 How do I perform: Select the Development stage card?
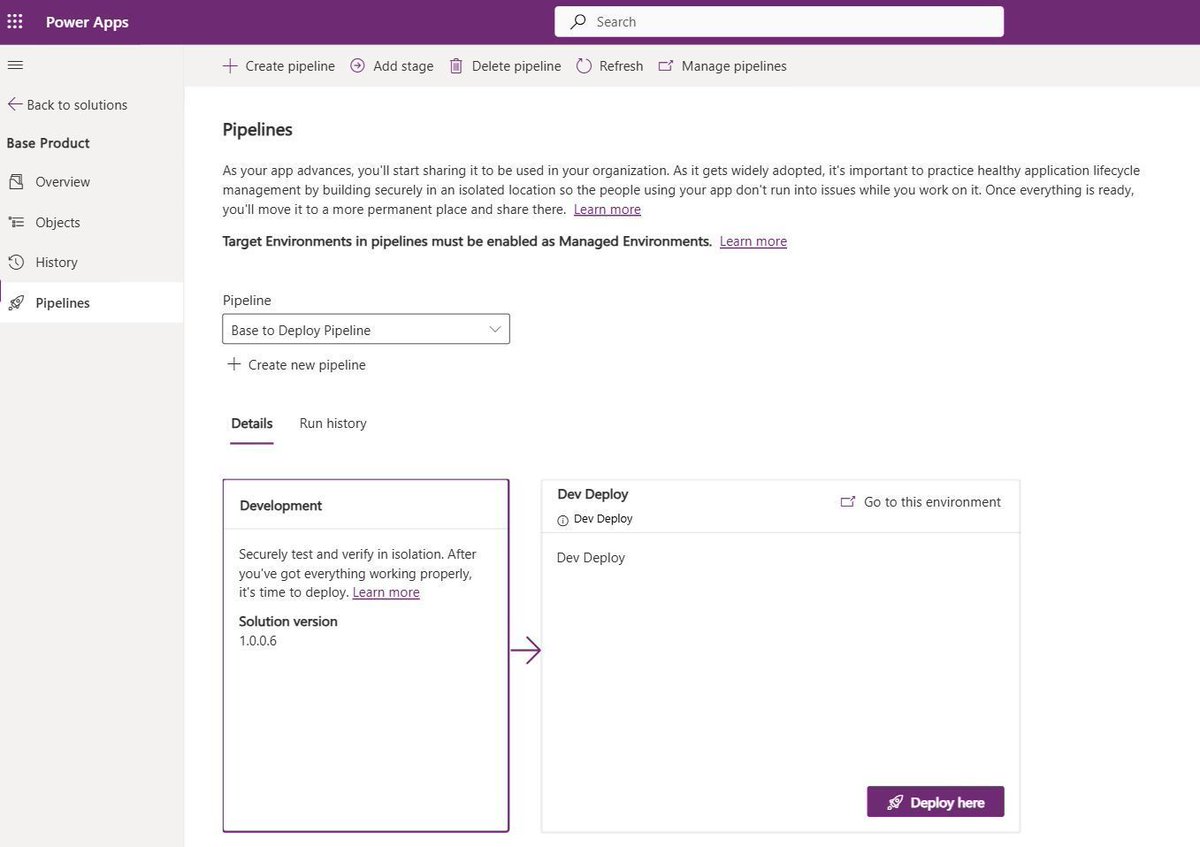(366, 655)
